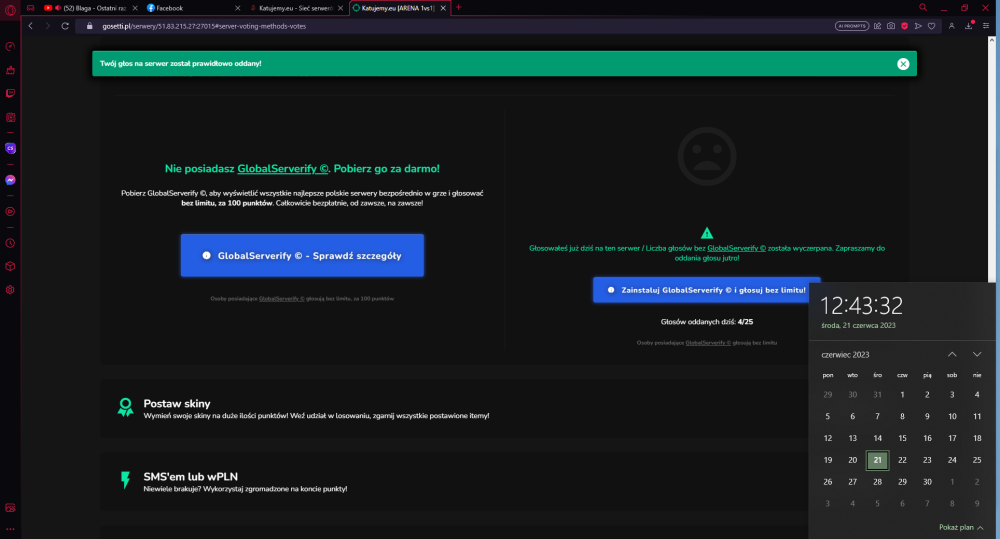Open GlobalServerify link under Sprawdź szczegóły button
This screenshot has height=539, width=1000.
(x=281, y=299)
